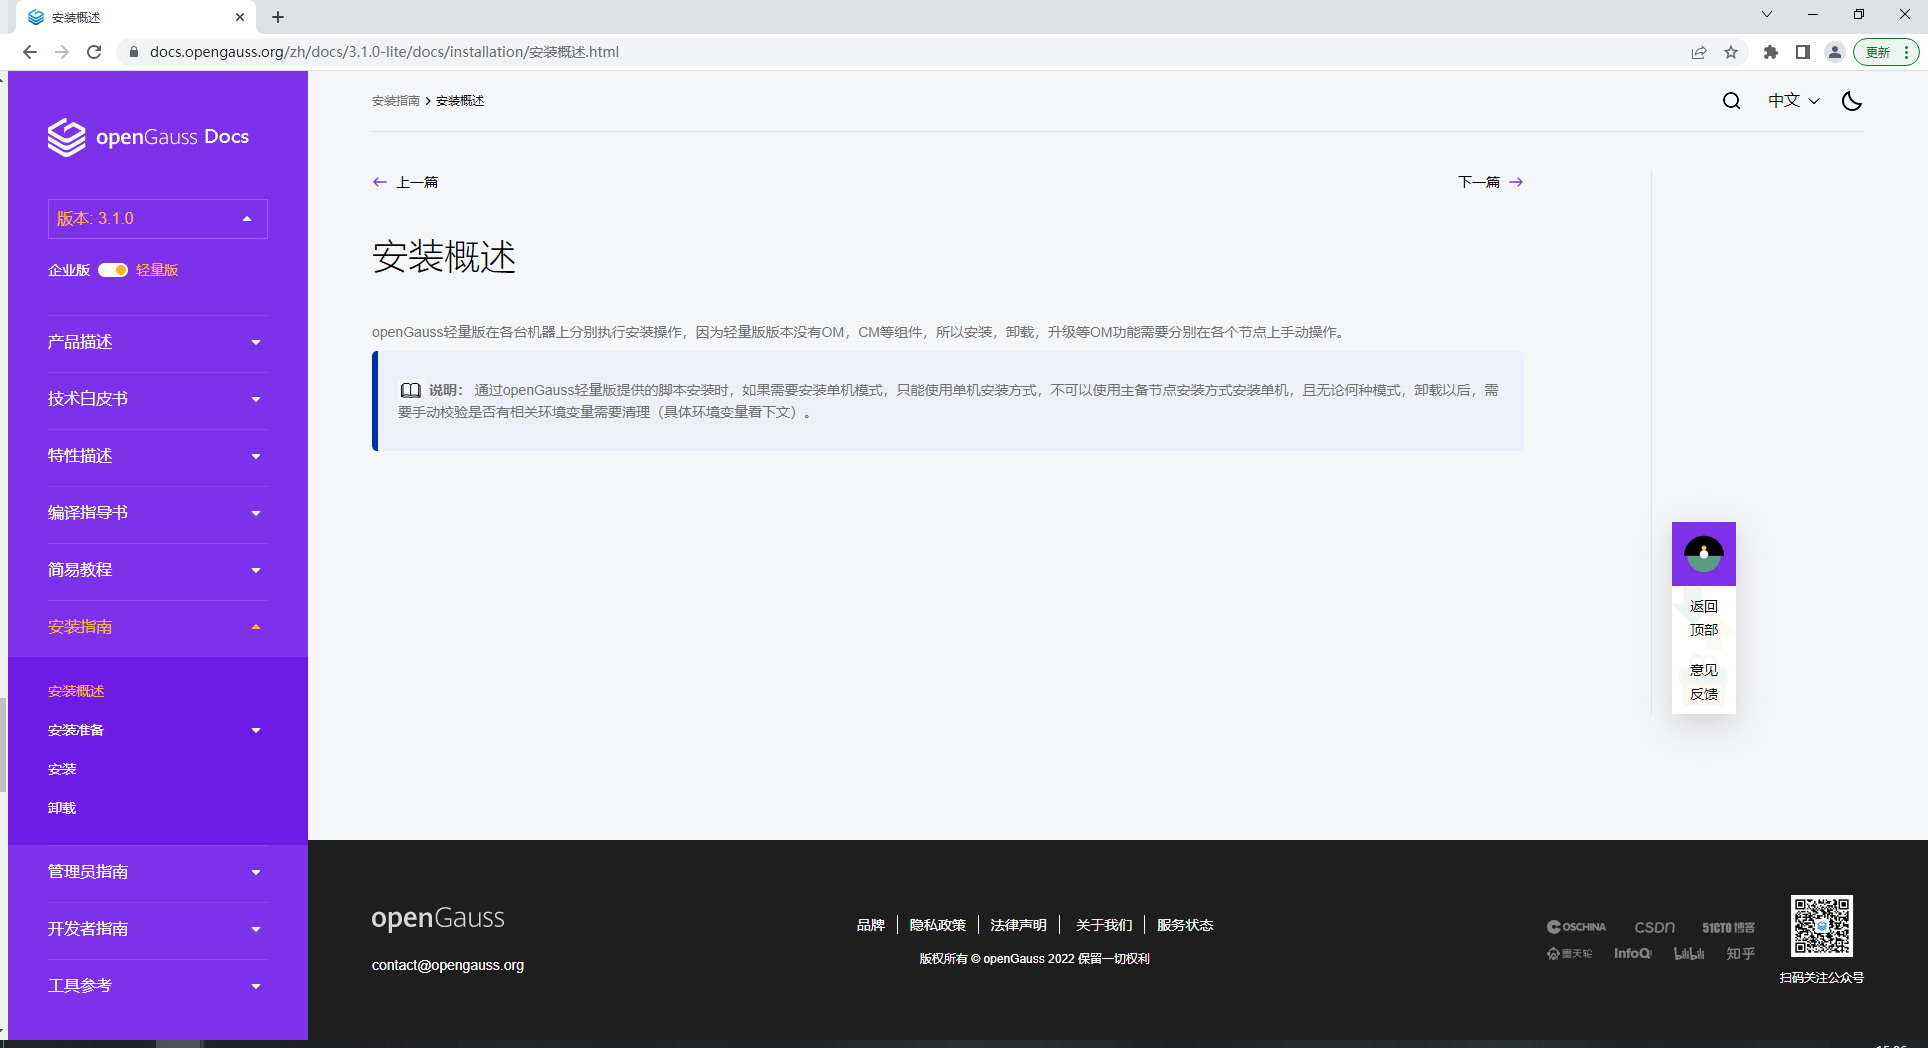Expand the 安装准备 submenu
Screen dimensions: 1928x1048
[x=158, y=730]
